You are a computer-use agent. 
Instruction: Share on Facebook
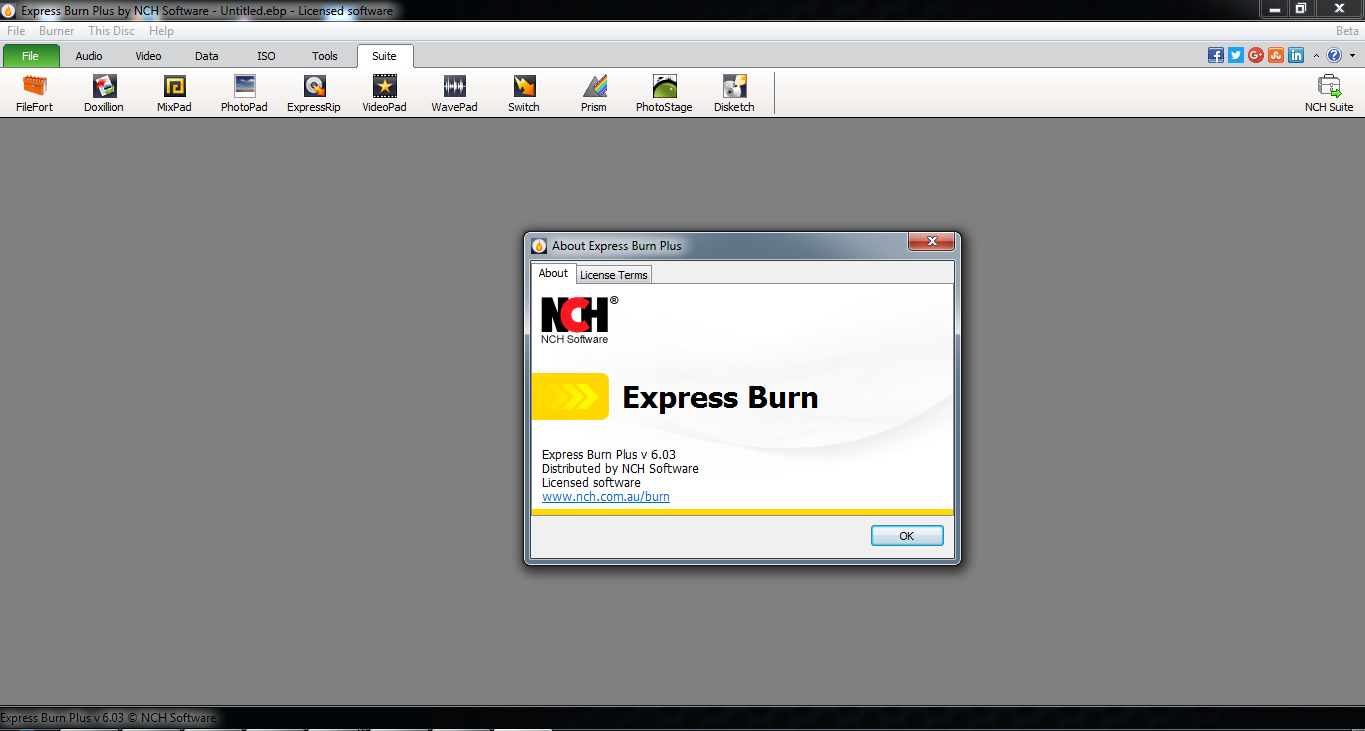(1216, 56)
